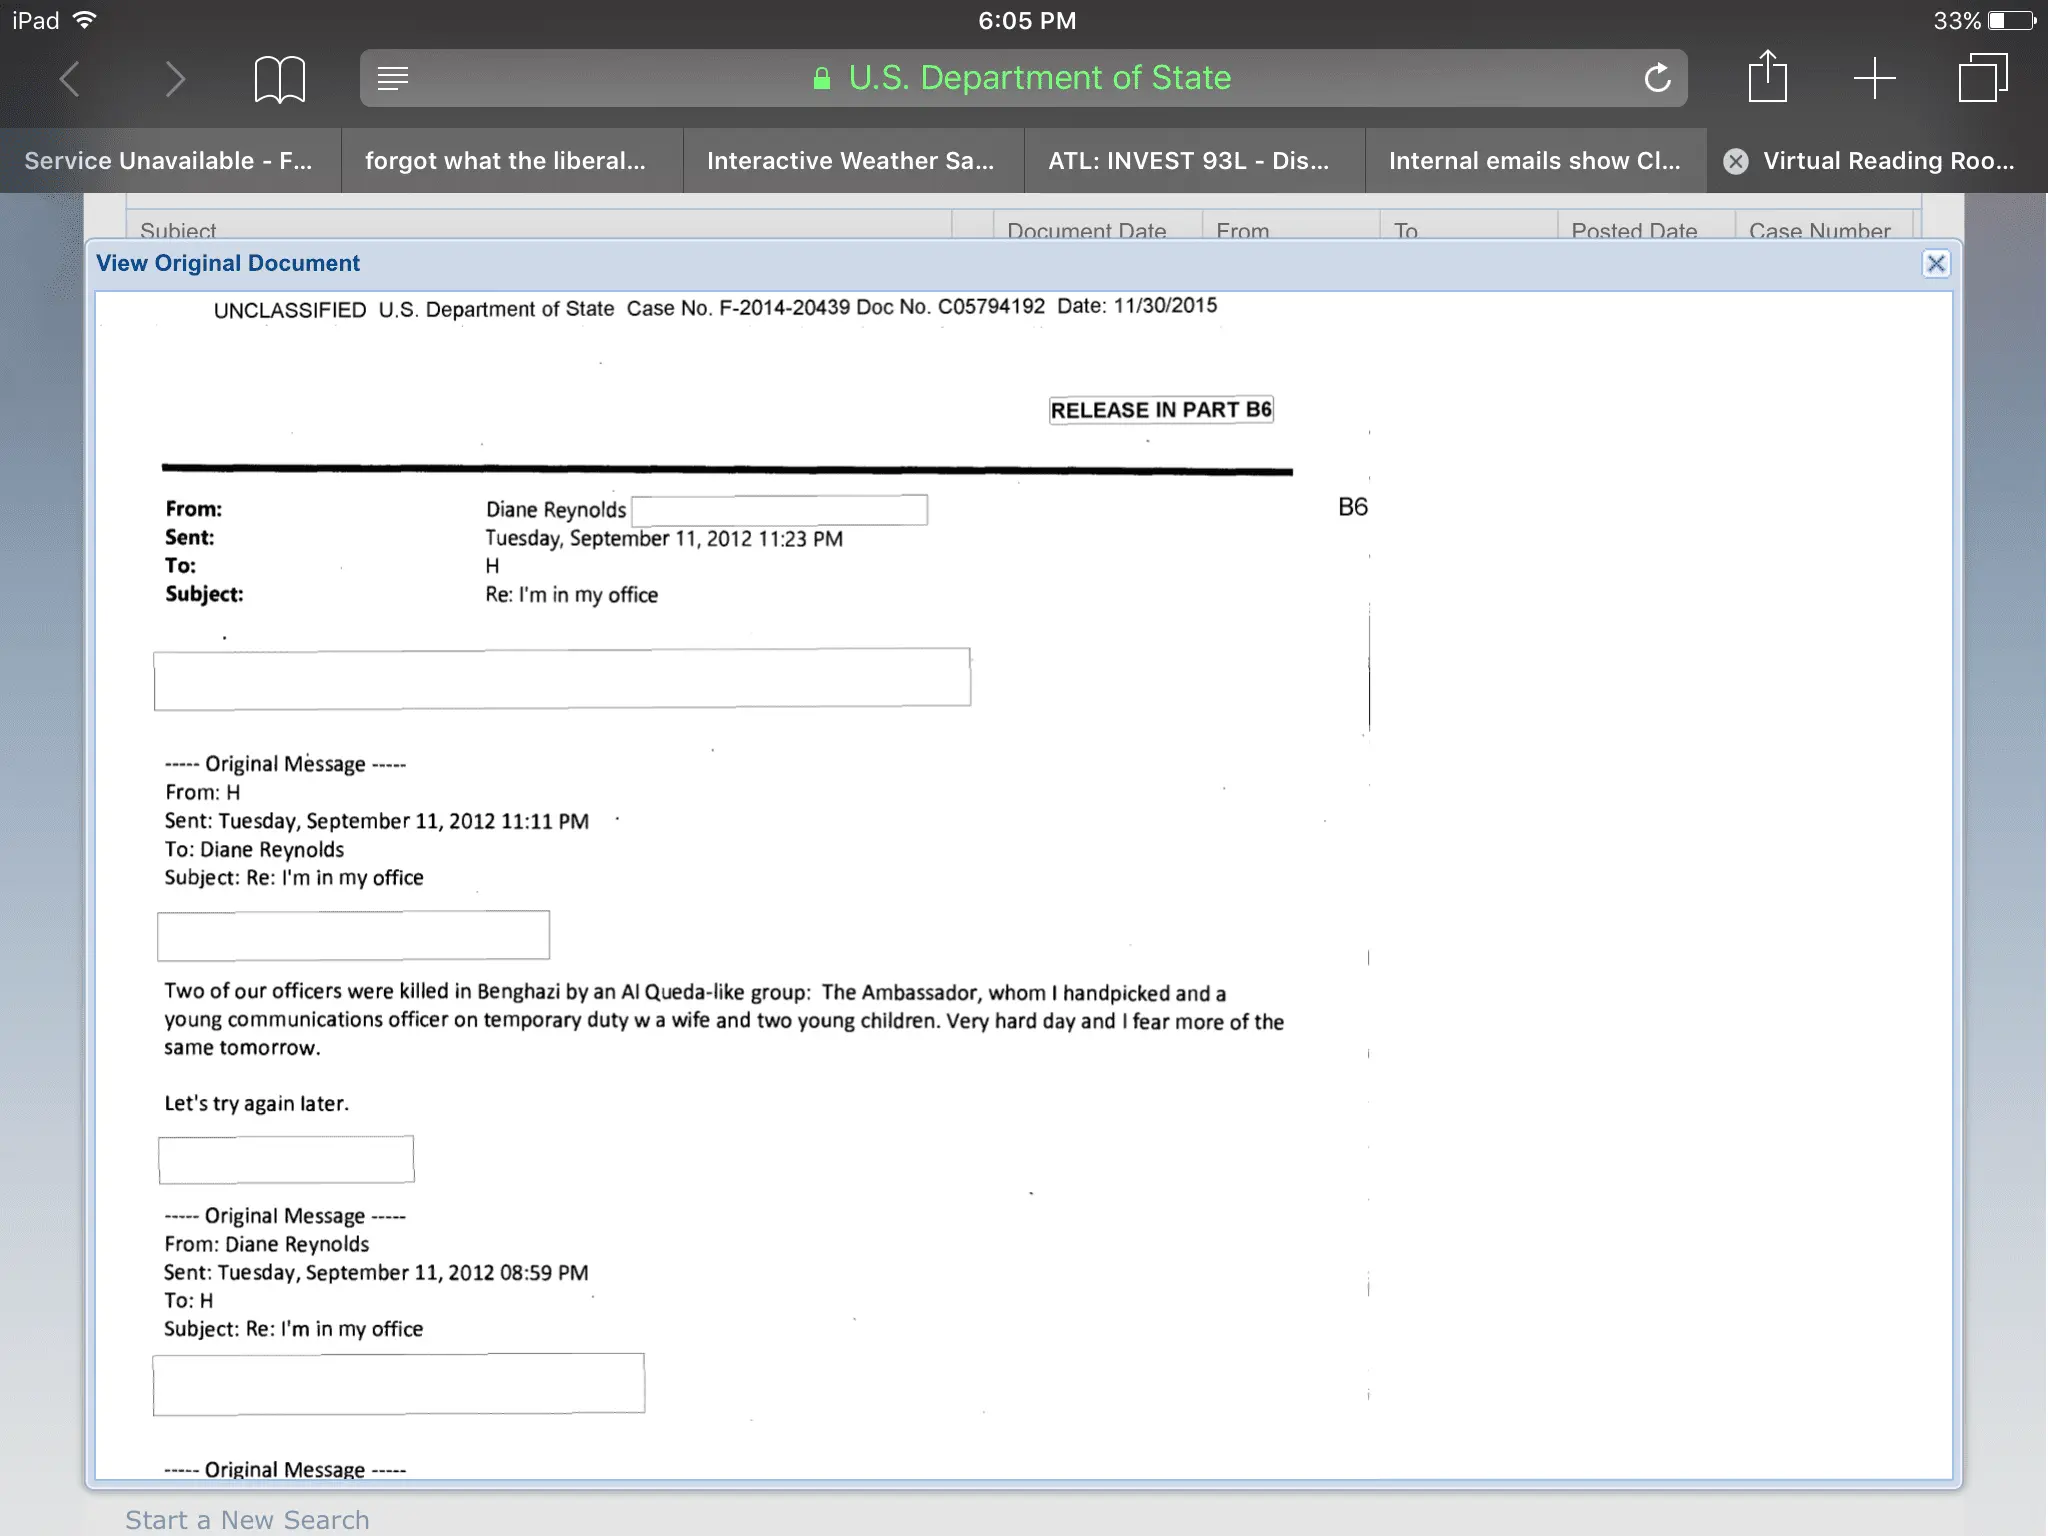Tap the Safari back arrow
This screenshot has width=2048, height=1536.
coord(69,79)
